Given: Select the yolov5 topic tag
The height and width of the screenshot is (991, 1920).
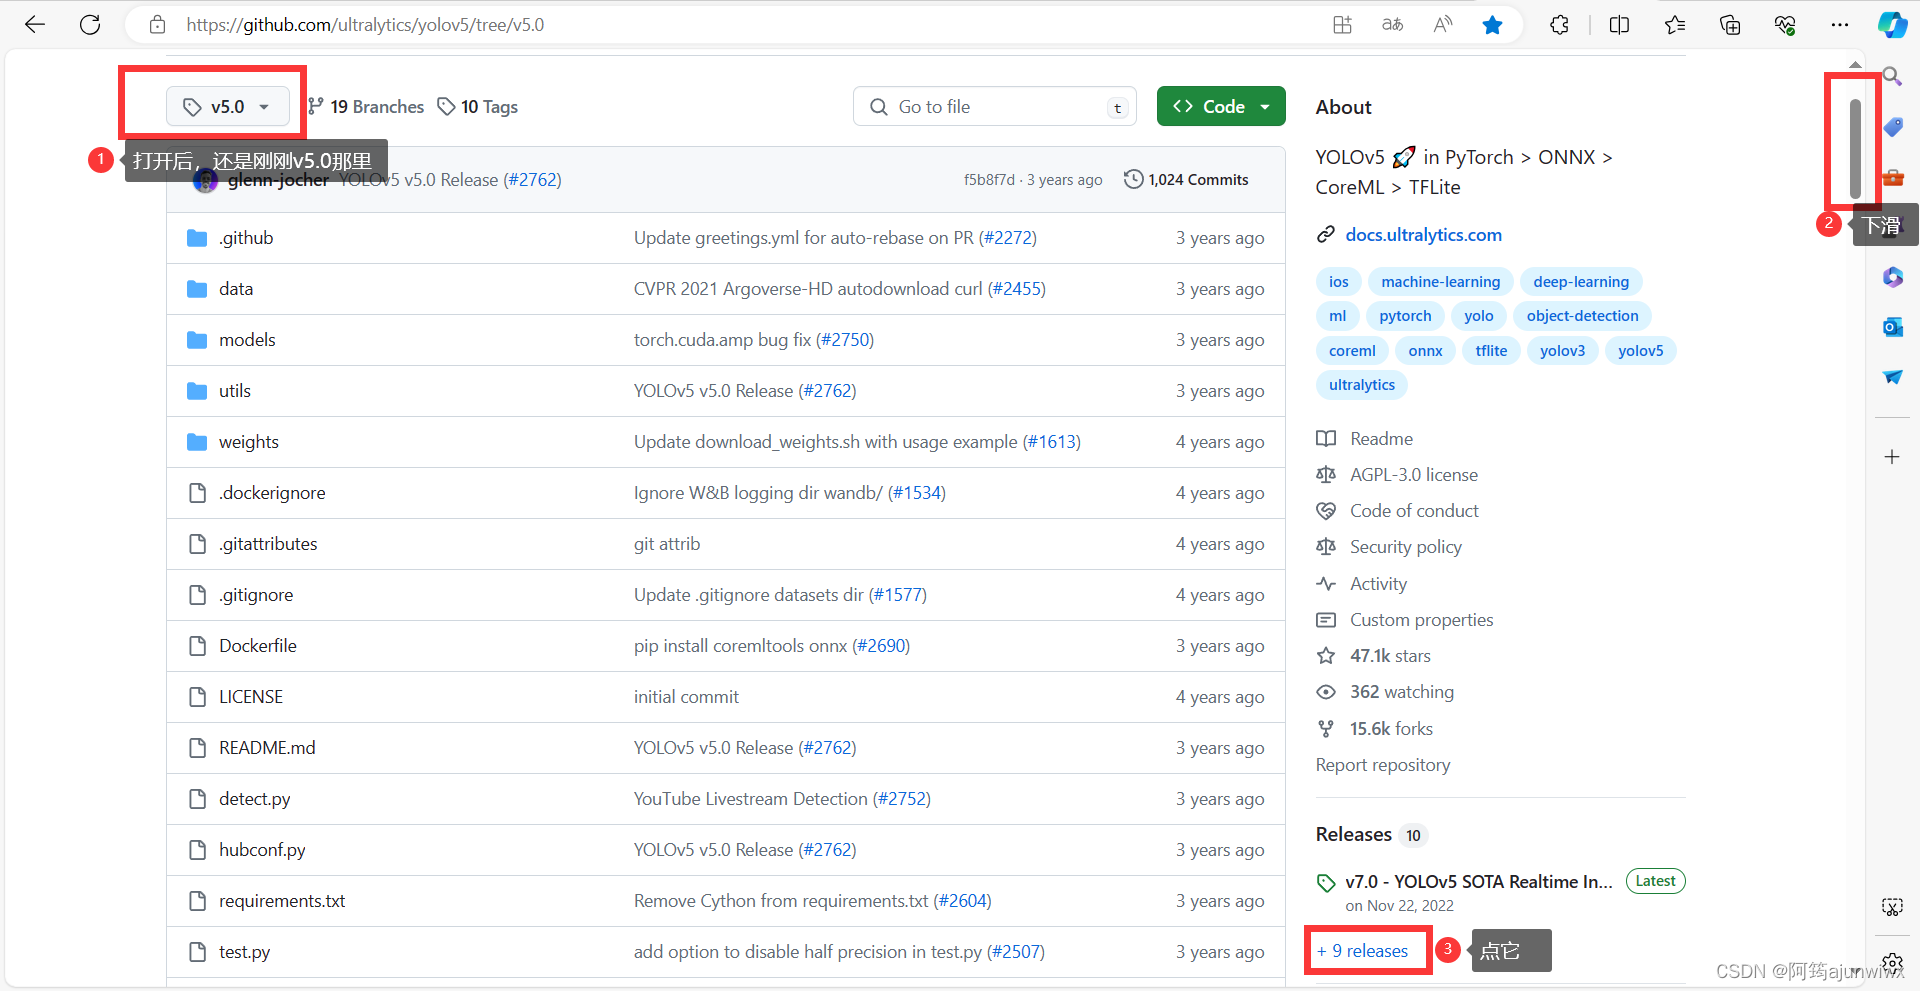Looking at the screenshot, I should click(1640, 351).
